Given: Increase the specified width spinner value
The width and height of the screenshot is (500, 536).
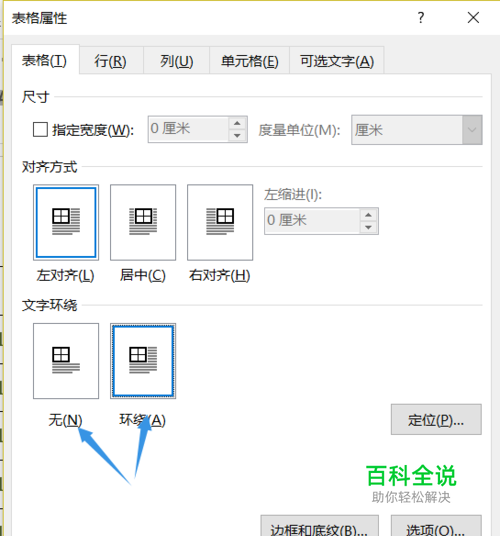Looking at the screenshot, I should (x=237, y=123).
